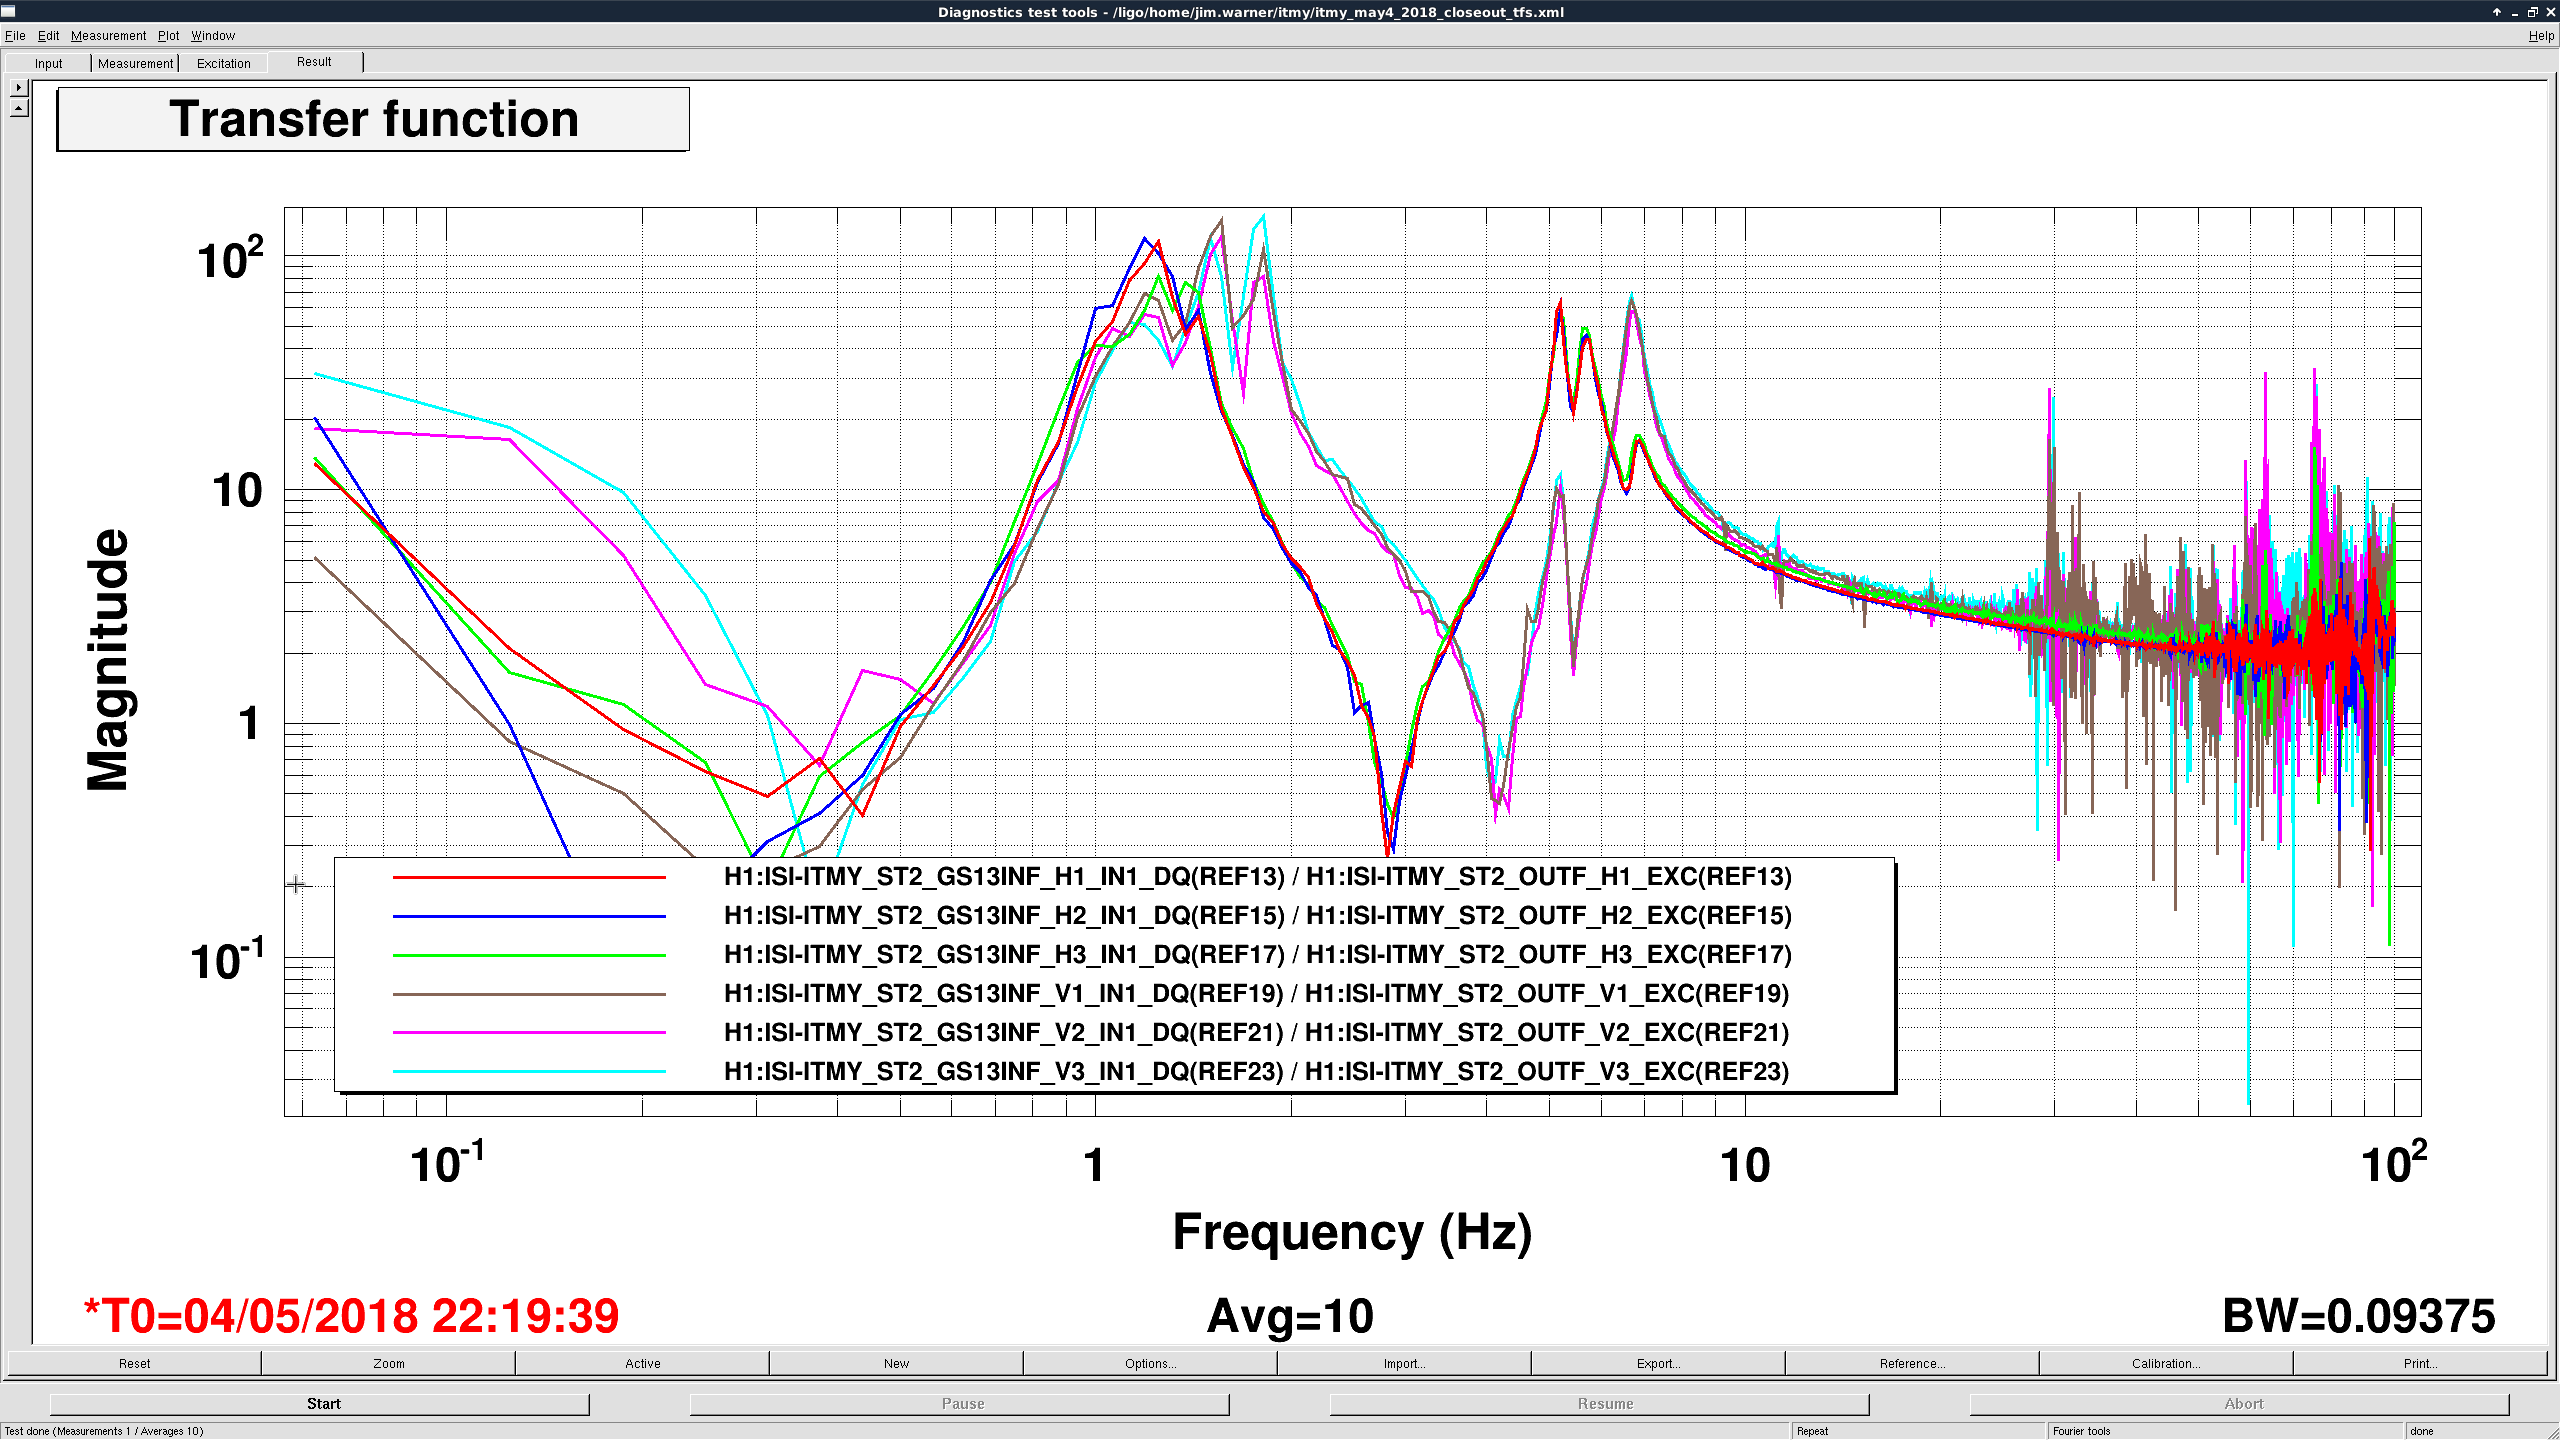This screenshot has width=2560, height=1440.
Task: Click the Transfer function plot title box
Action: 373,119
